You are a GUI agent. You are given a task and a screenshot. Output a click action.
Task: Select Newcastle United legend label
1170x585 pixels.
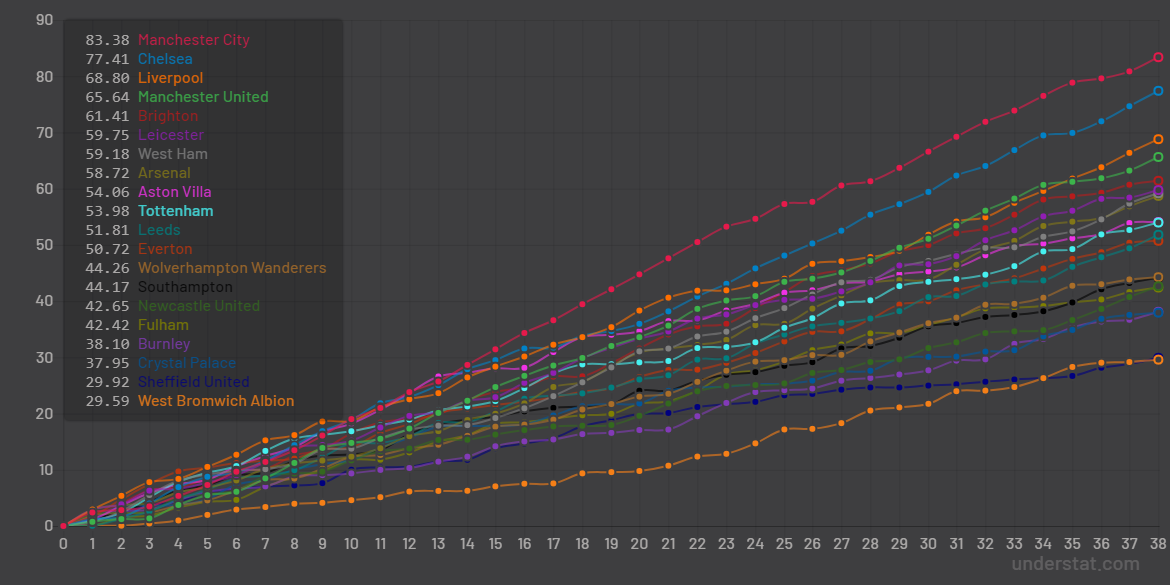click(x=199, y=306)
